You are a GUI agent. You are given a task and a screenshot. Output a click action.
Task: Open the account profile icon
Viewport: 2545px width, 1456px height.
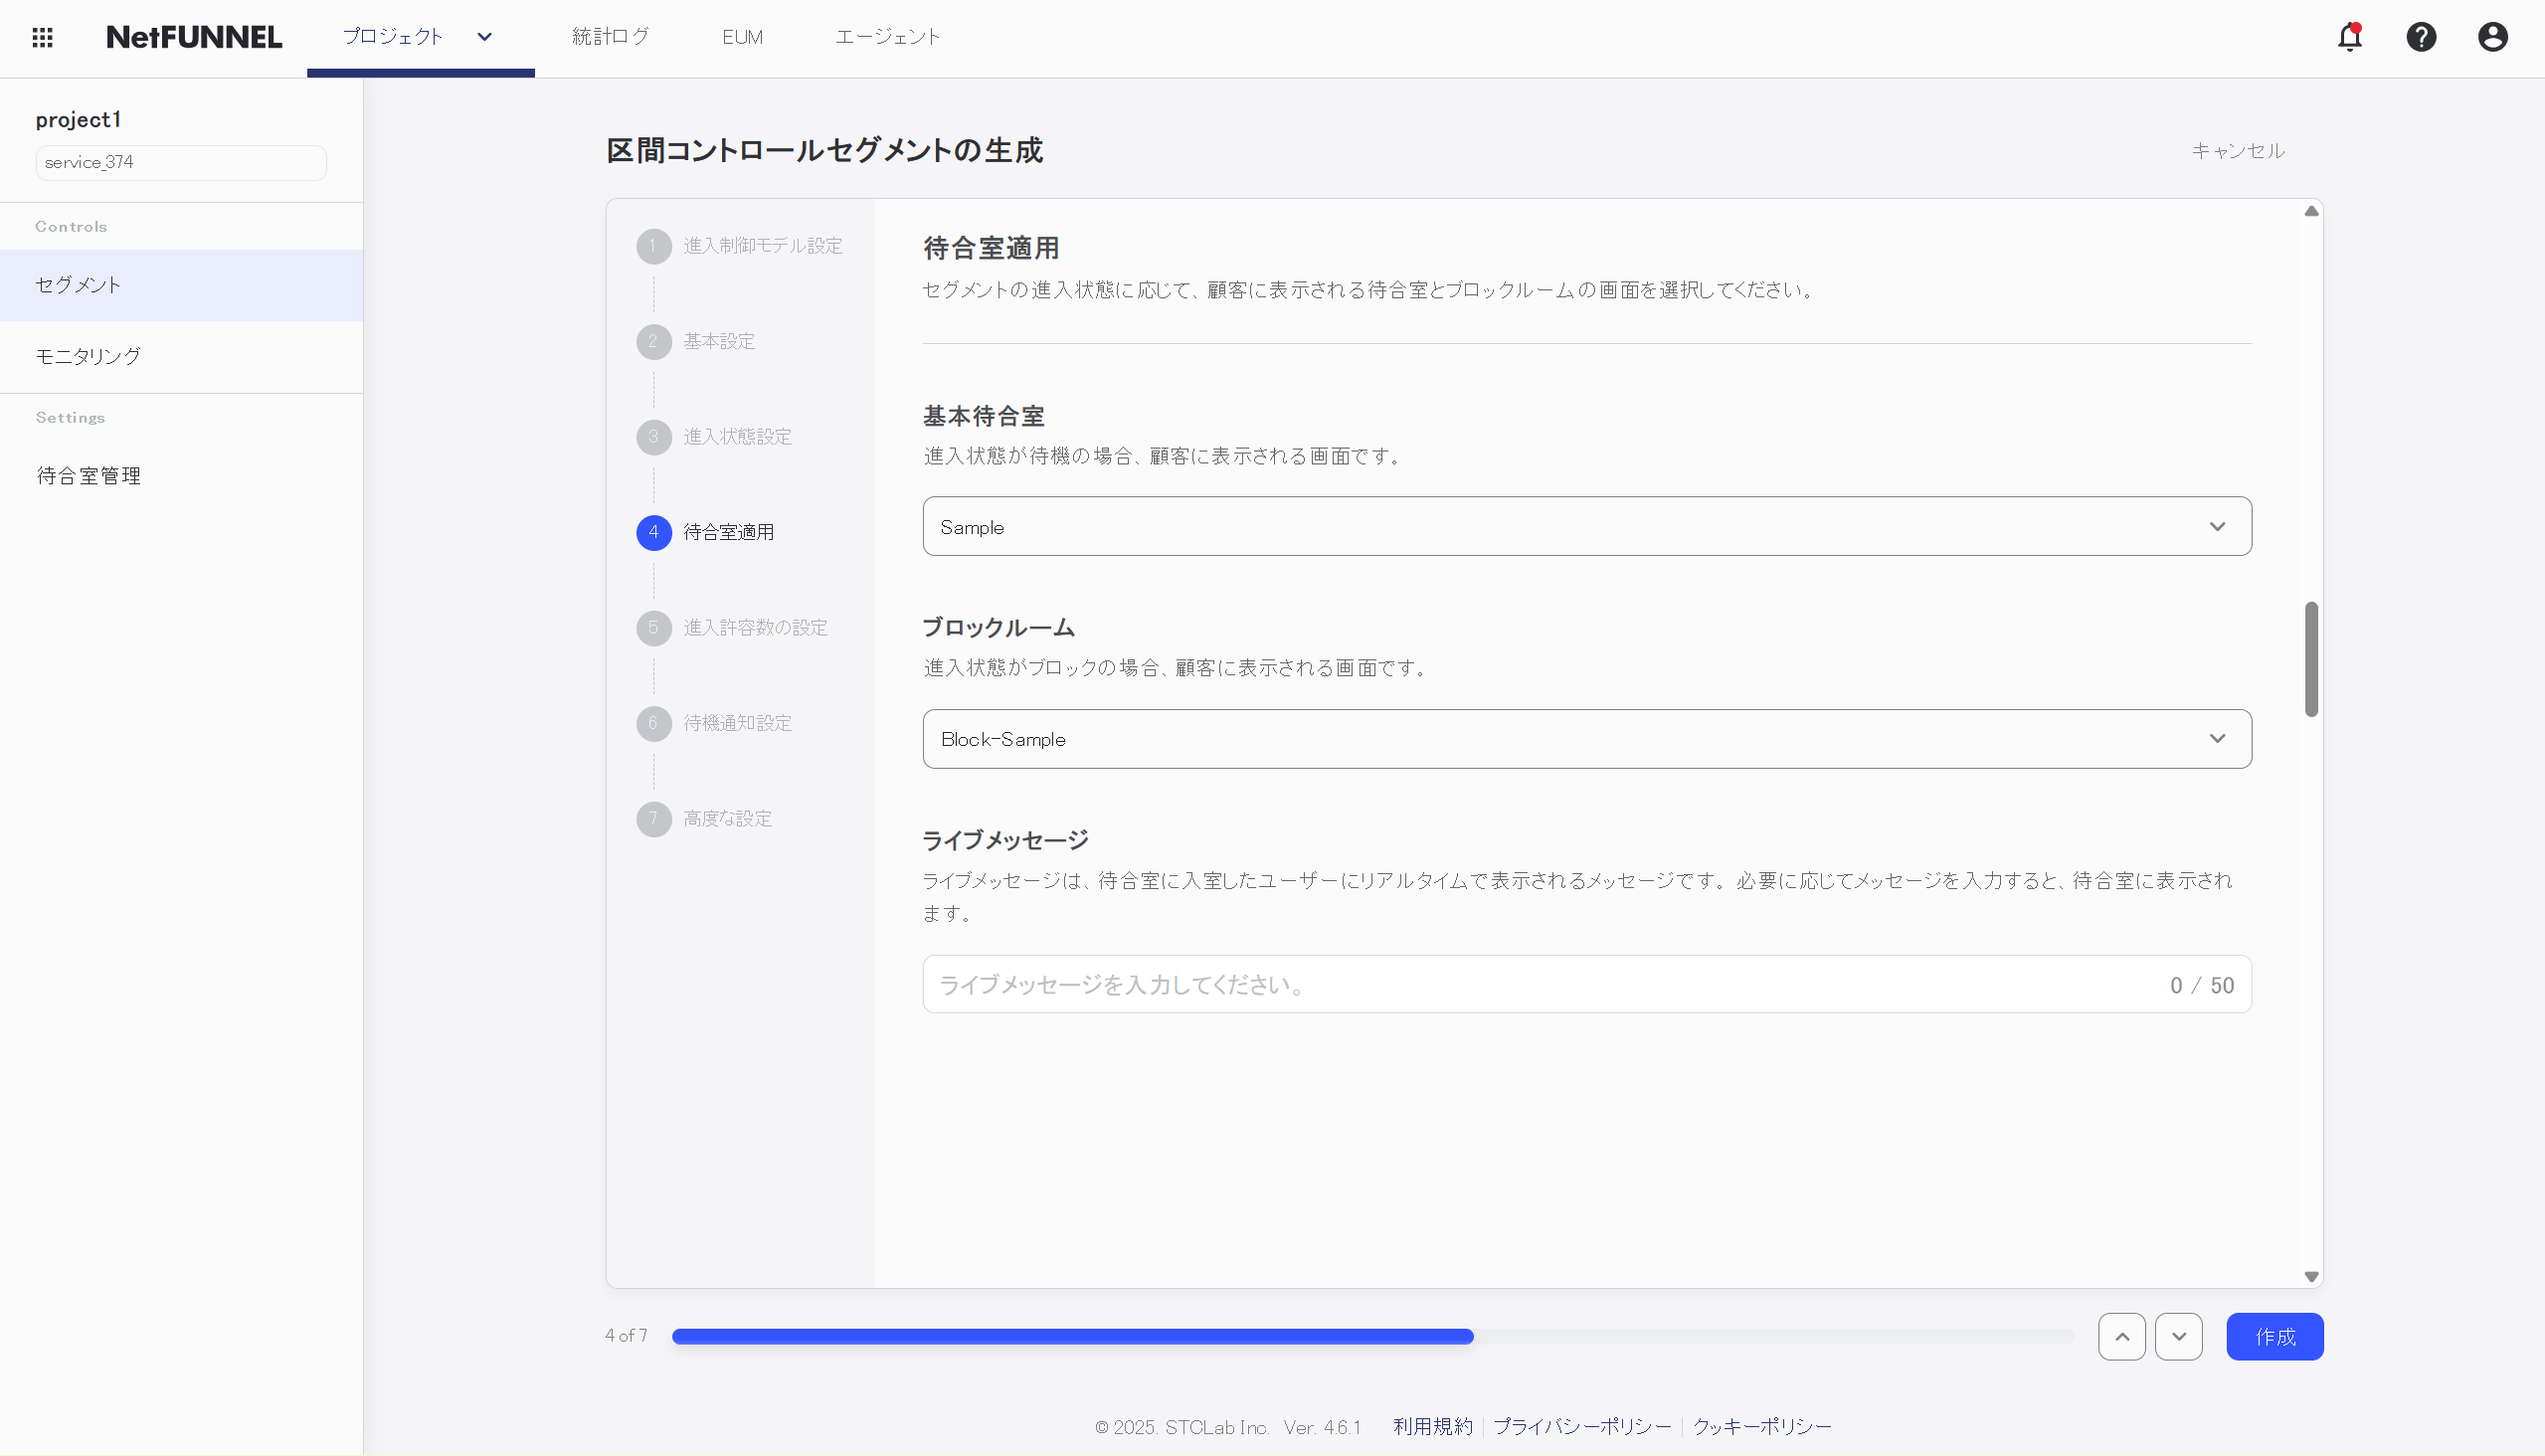[x=2492, y=37]
